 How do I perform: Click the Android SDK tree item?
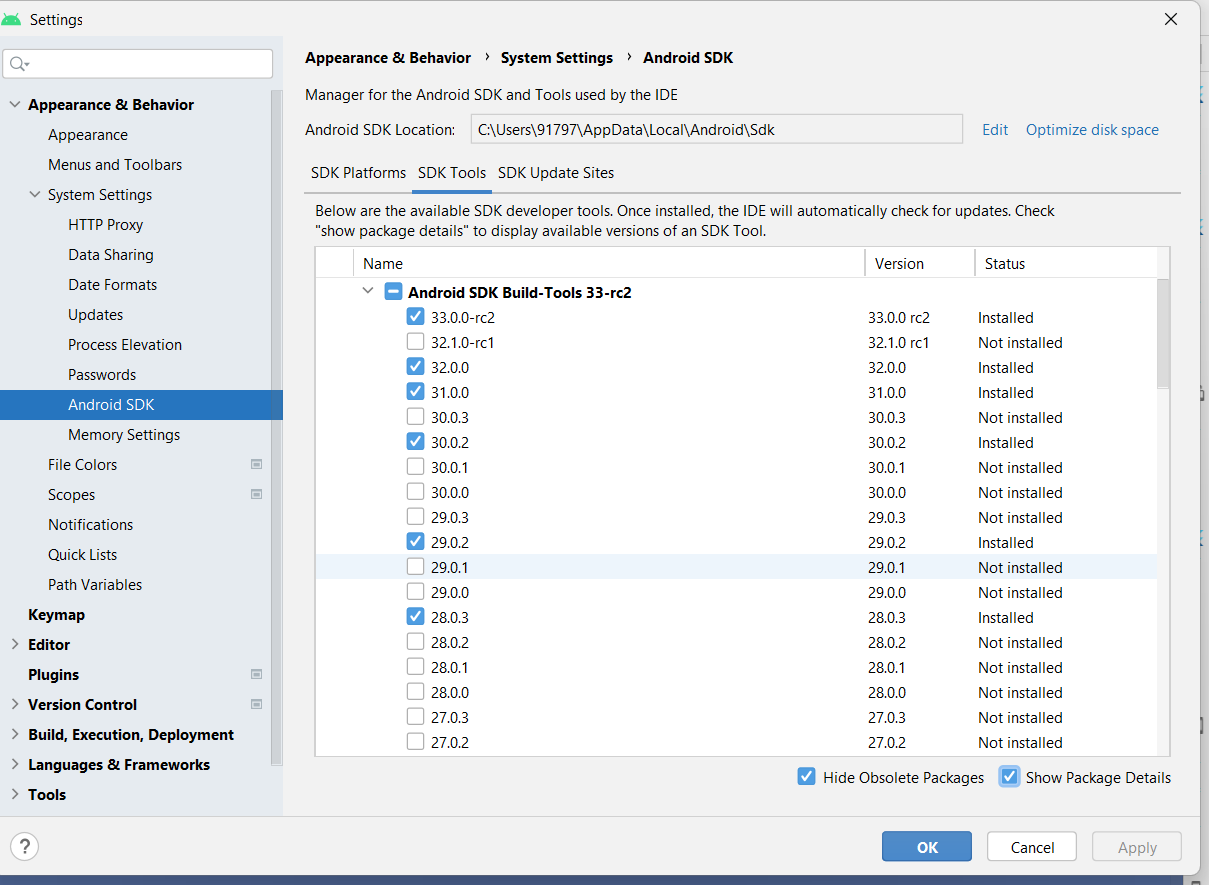click(x=141, y=404)
